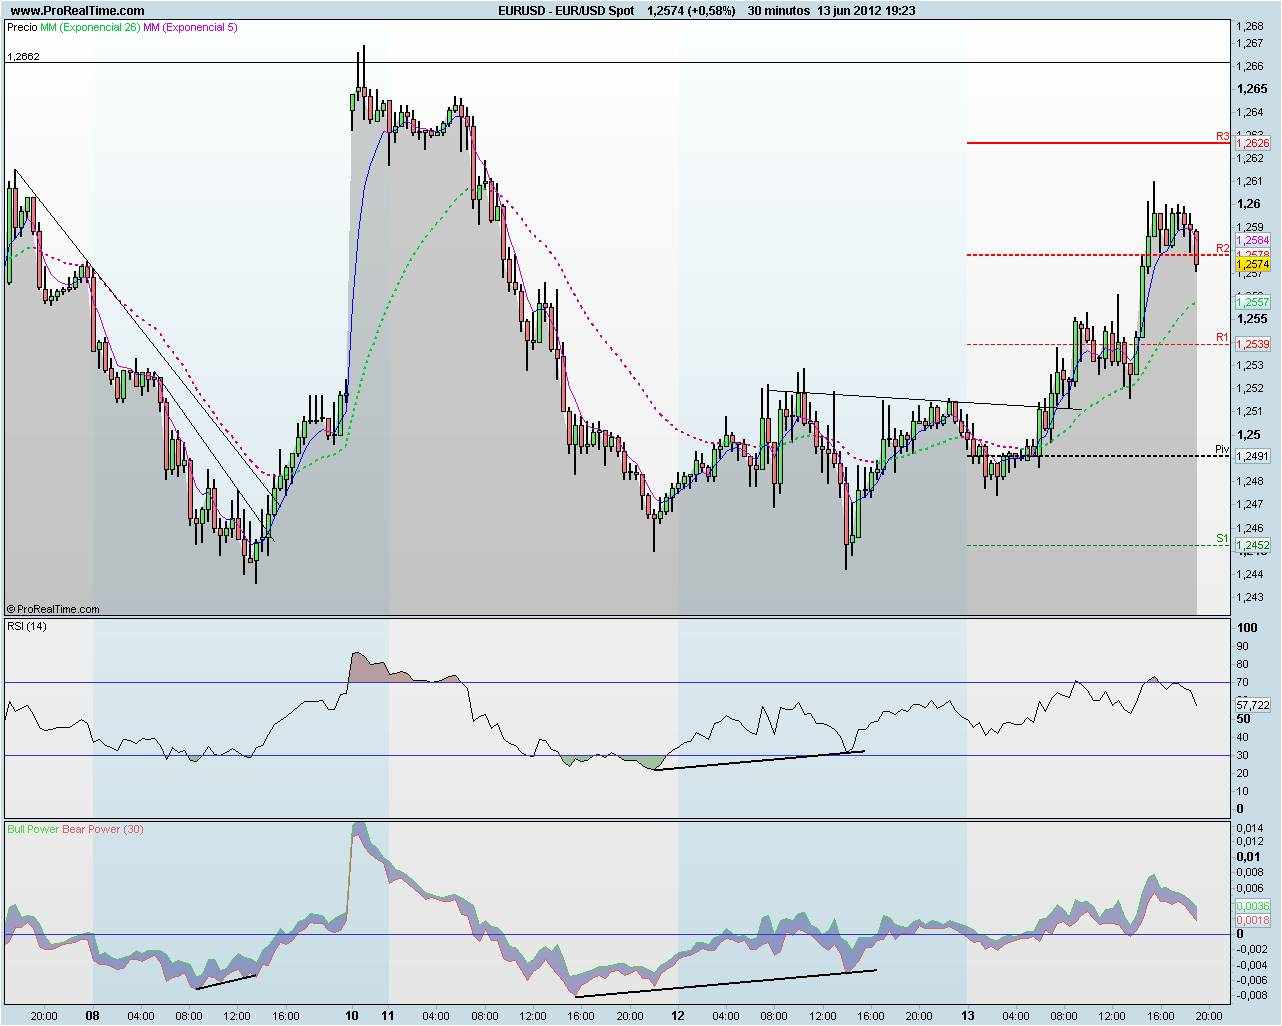
Task: Open the Precio legend entry
Action: 22,29
